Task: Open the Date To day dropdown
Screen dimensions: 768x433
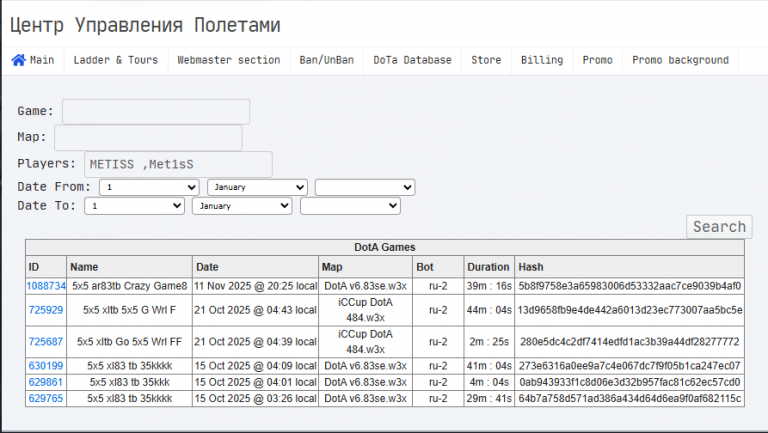Action: tap(134, 206)
